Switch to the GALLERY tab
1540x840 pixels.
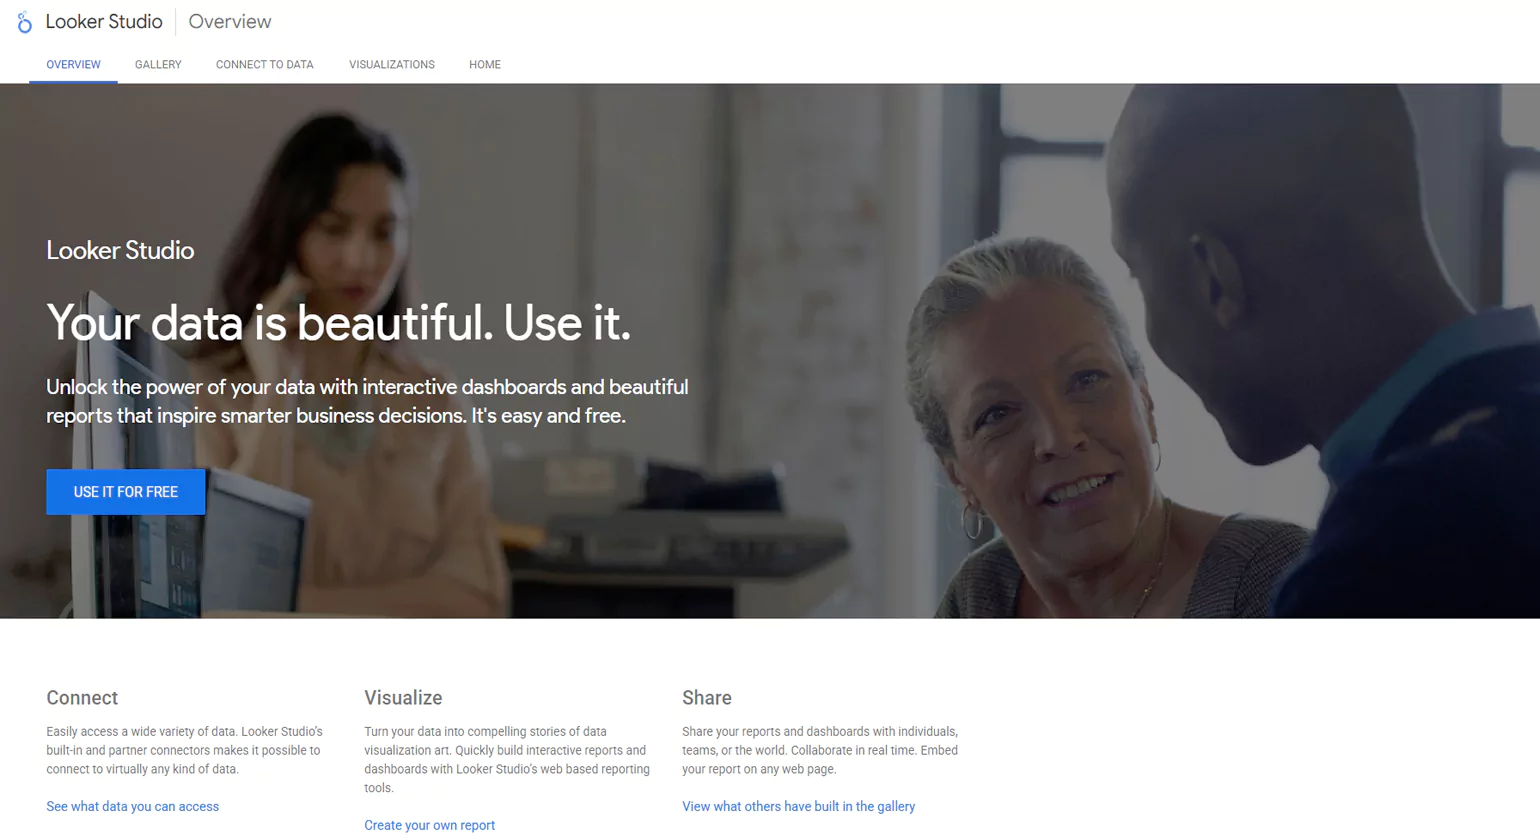[158, 65]
